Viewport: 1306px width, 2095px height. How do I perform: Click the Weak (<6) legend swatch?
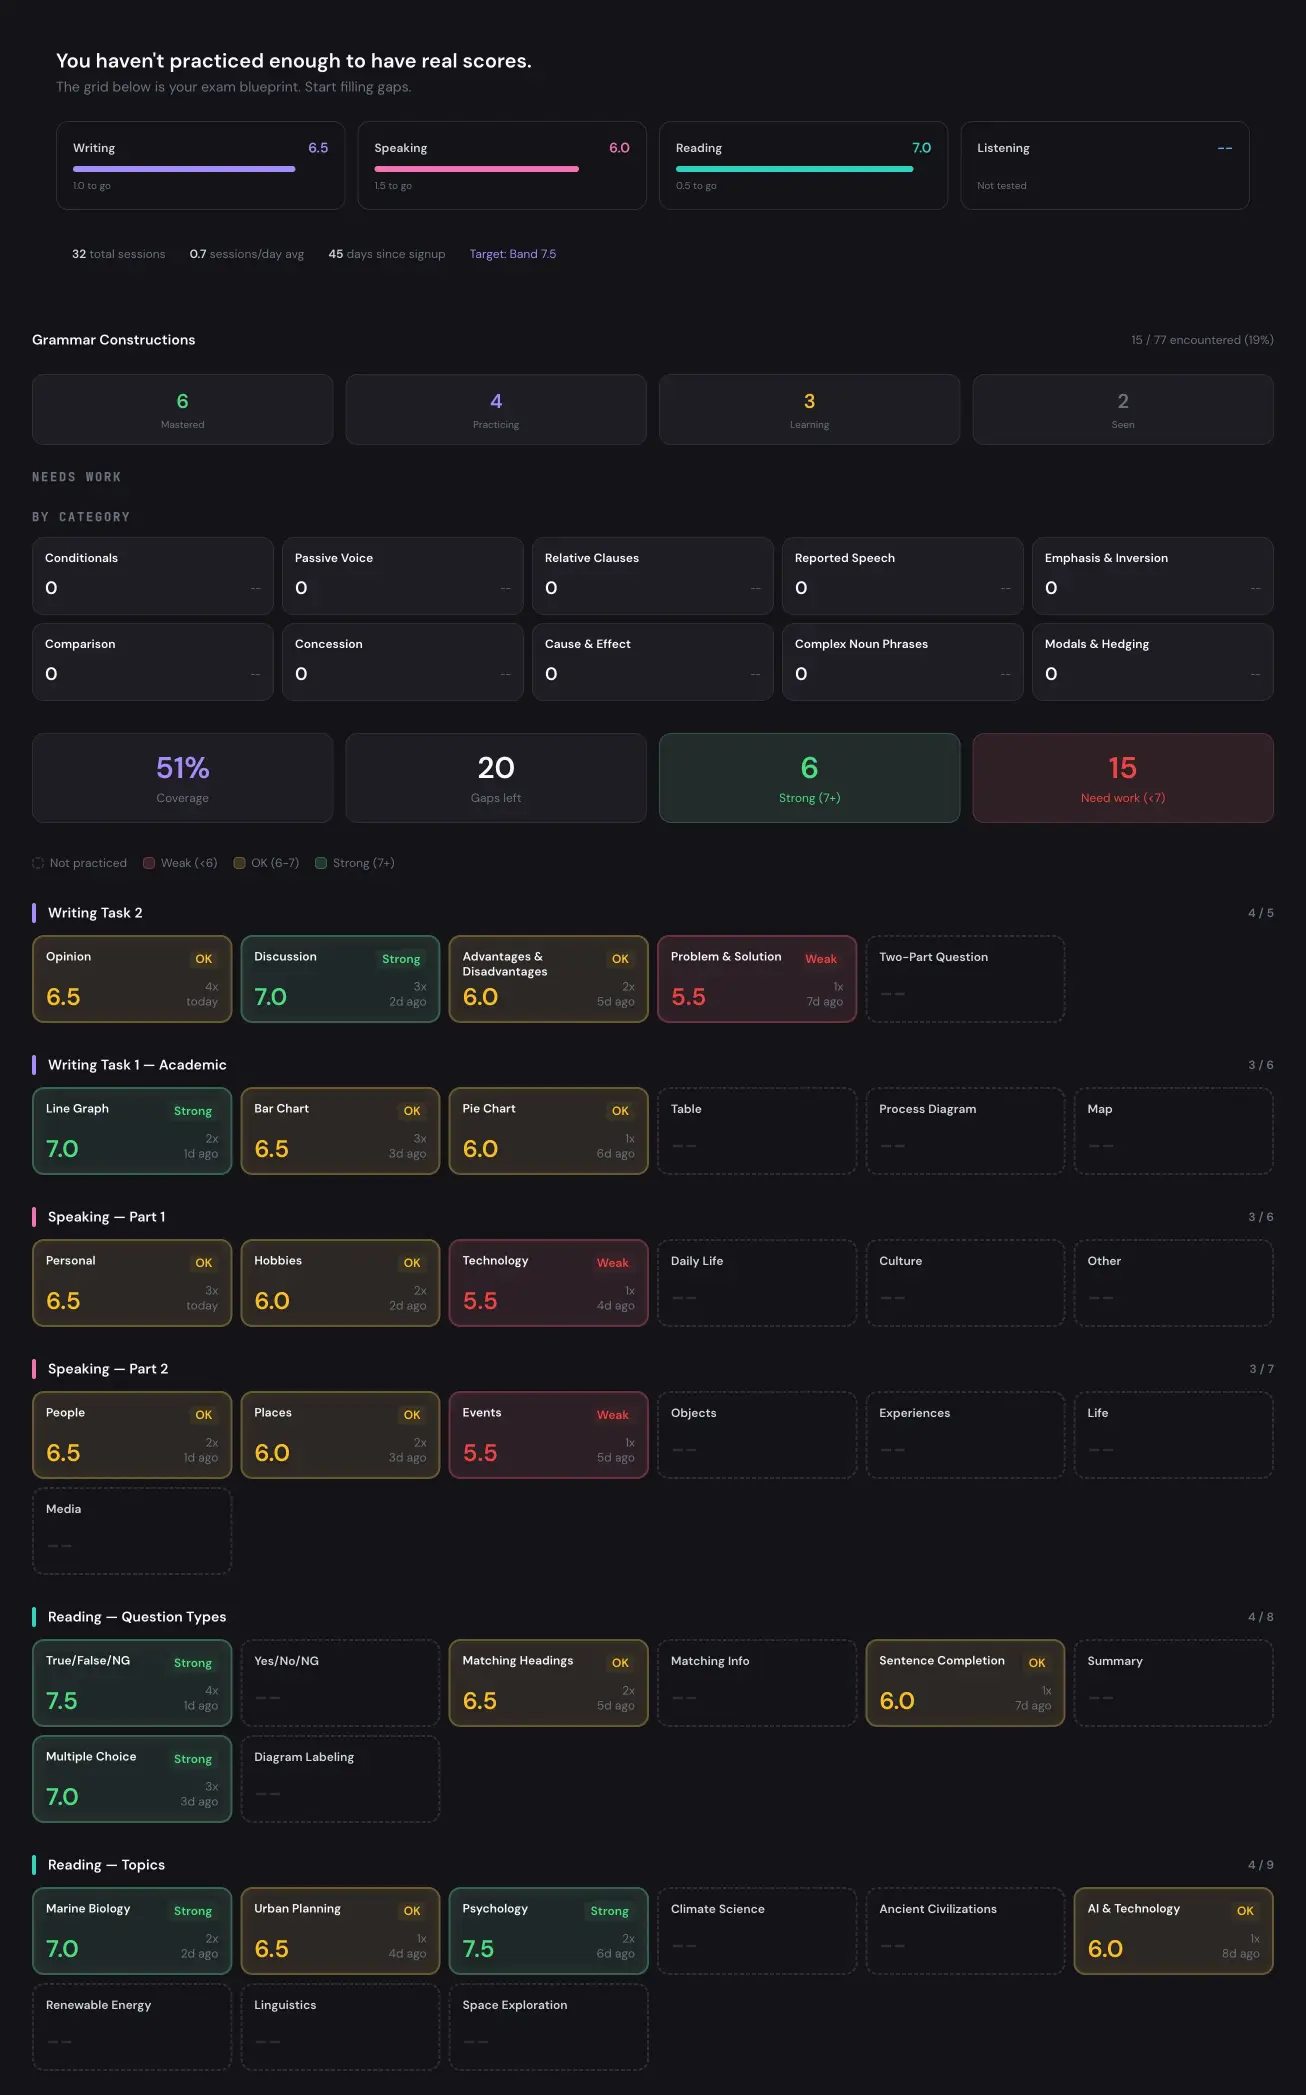[x=149, y=863]
